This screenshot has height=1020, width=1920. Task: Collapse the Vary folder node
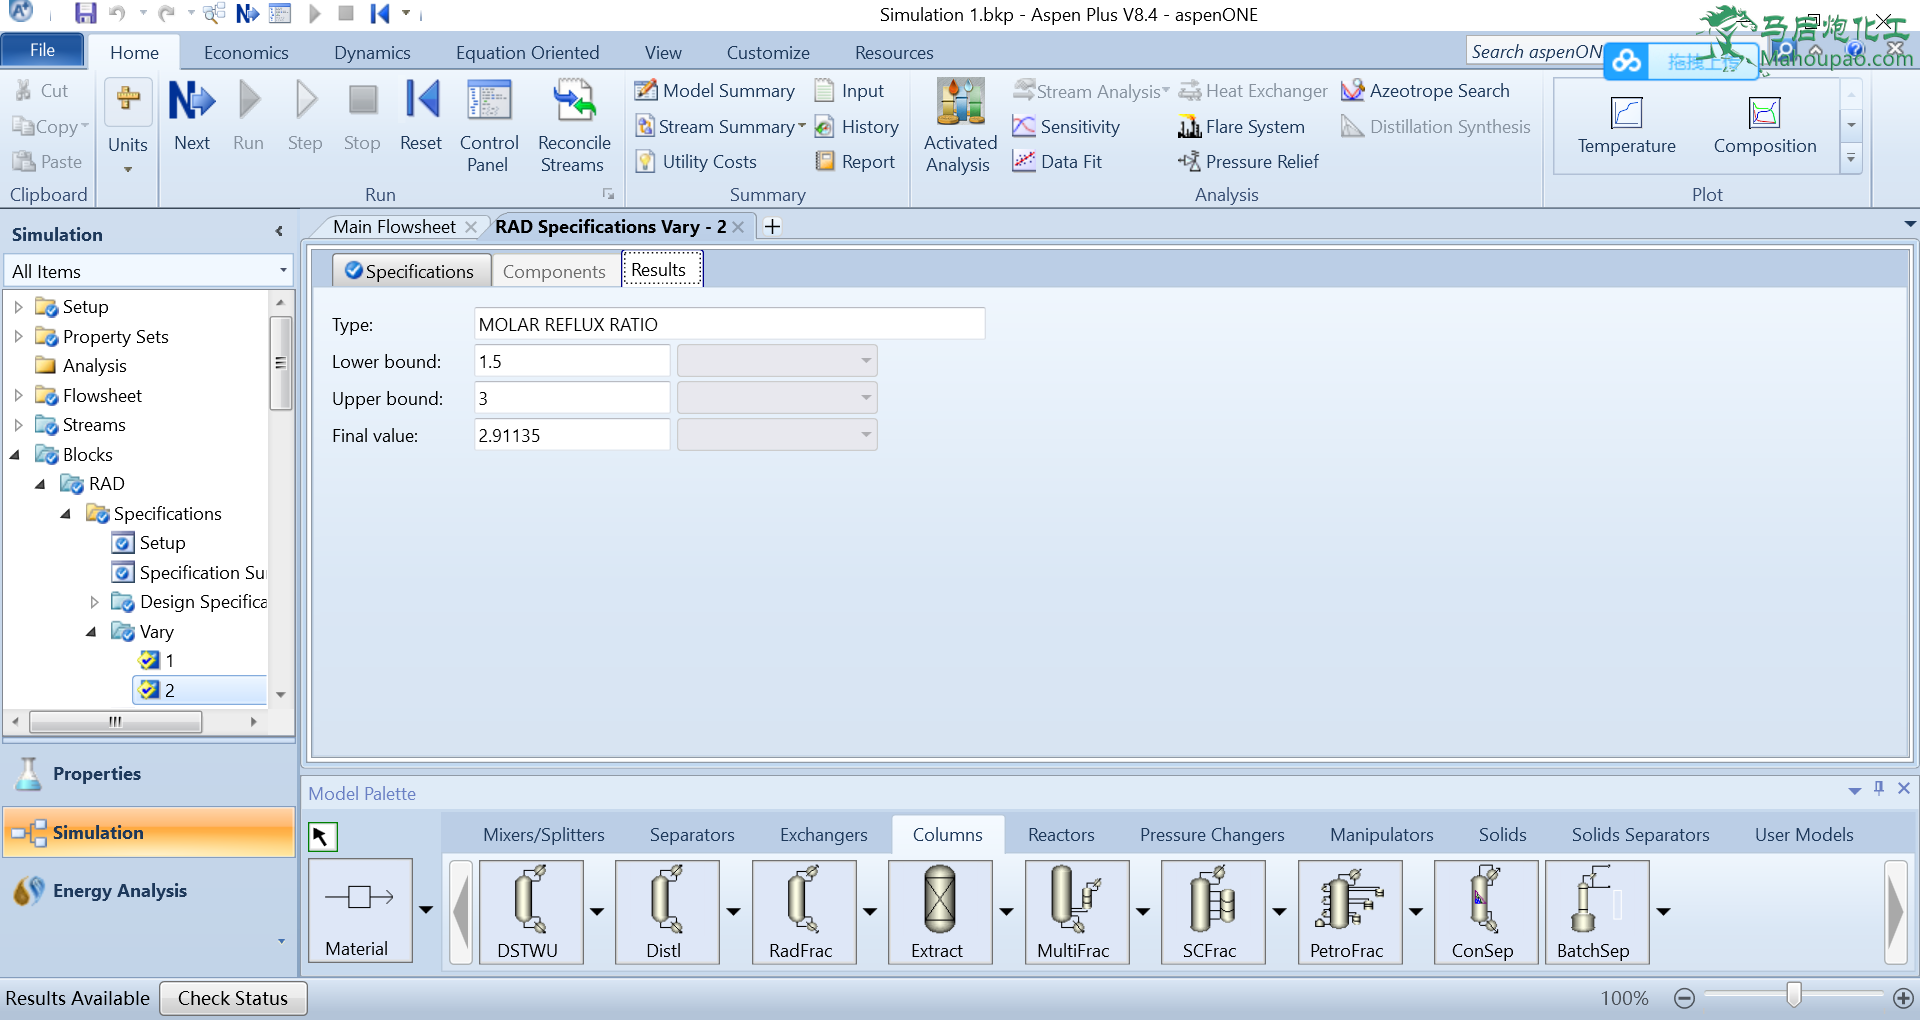[x=92, y=632]
